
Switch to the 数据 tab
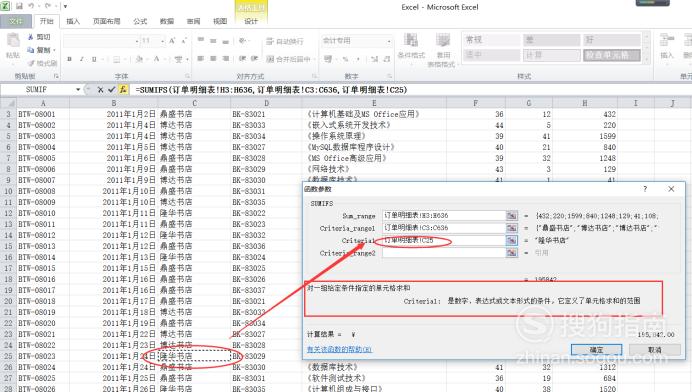click(166, 21)
